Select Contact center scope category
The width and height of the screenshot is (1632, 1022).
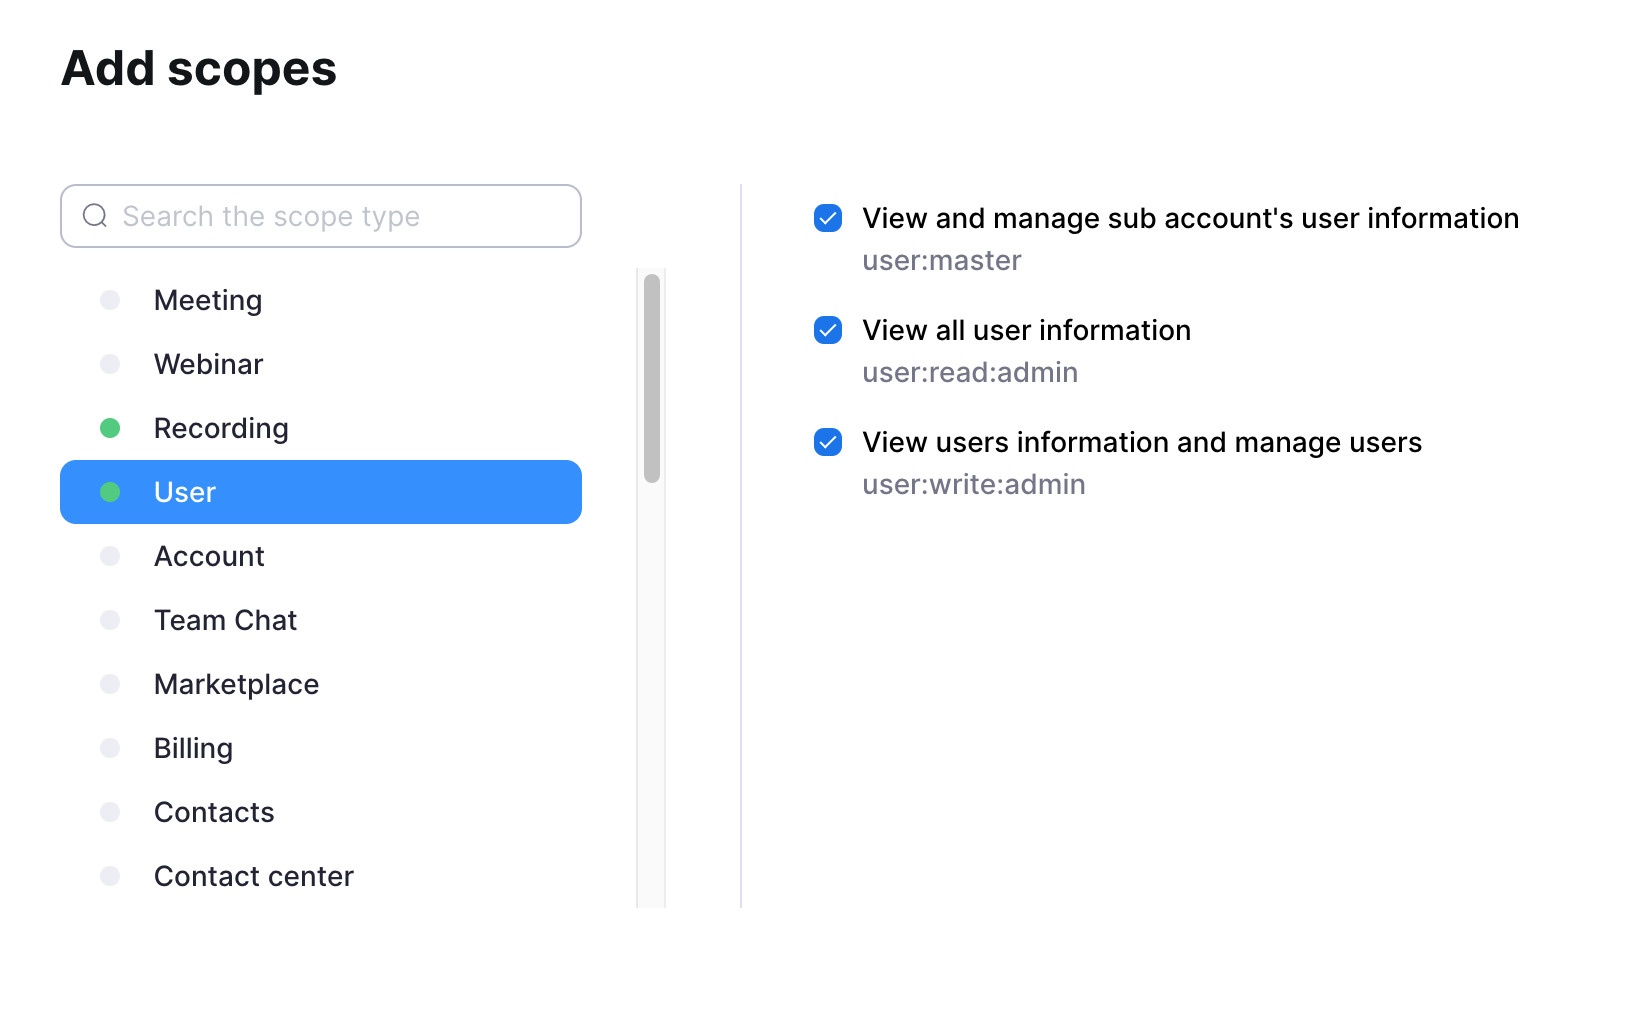pos(253,876)
